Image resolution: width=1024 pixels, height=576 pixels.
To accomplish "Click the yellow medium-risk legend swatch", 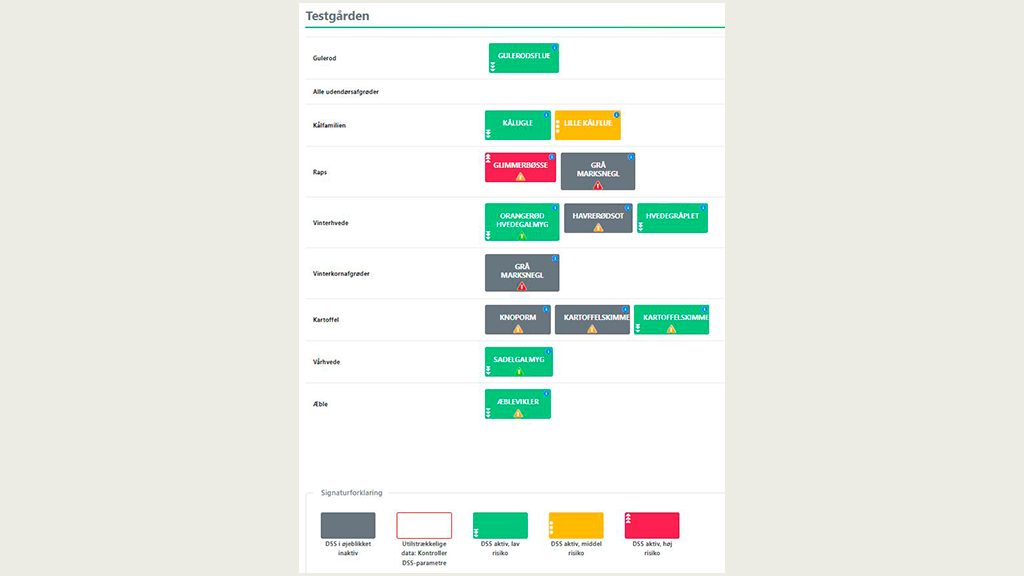I will 576,526.
